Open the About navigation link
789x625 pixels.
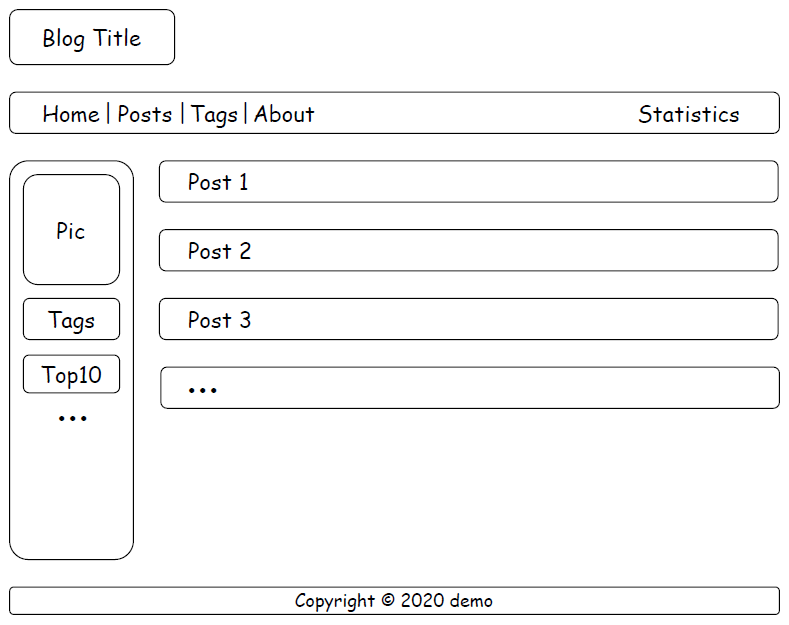point(284,114)
